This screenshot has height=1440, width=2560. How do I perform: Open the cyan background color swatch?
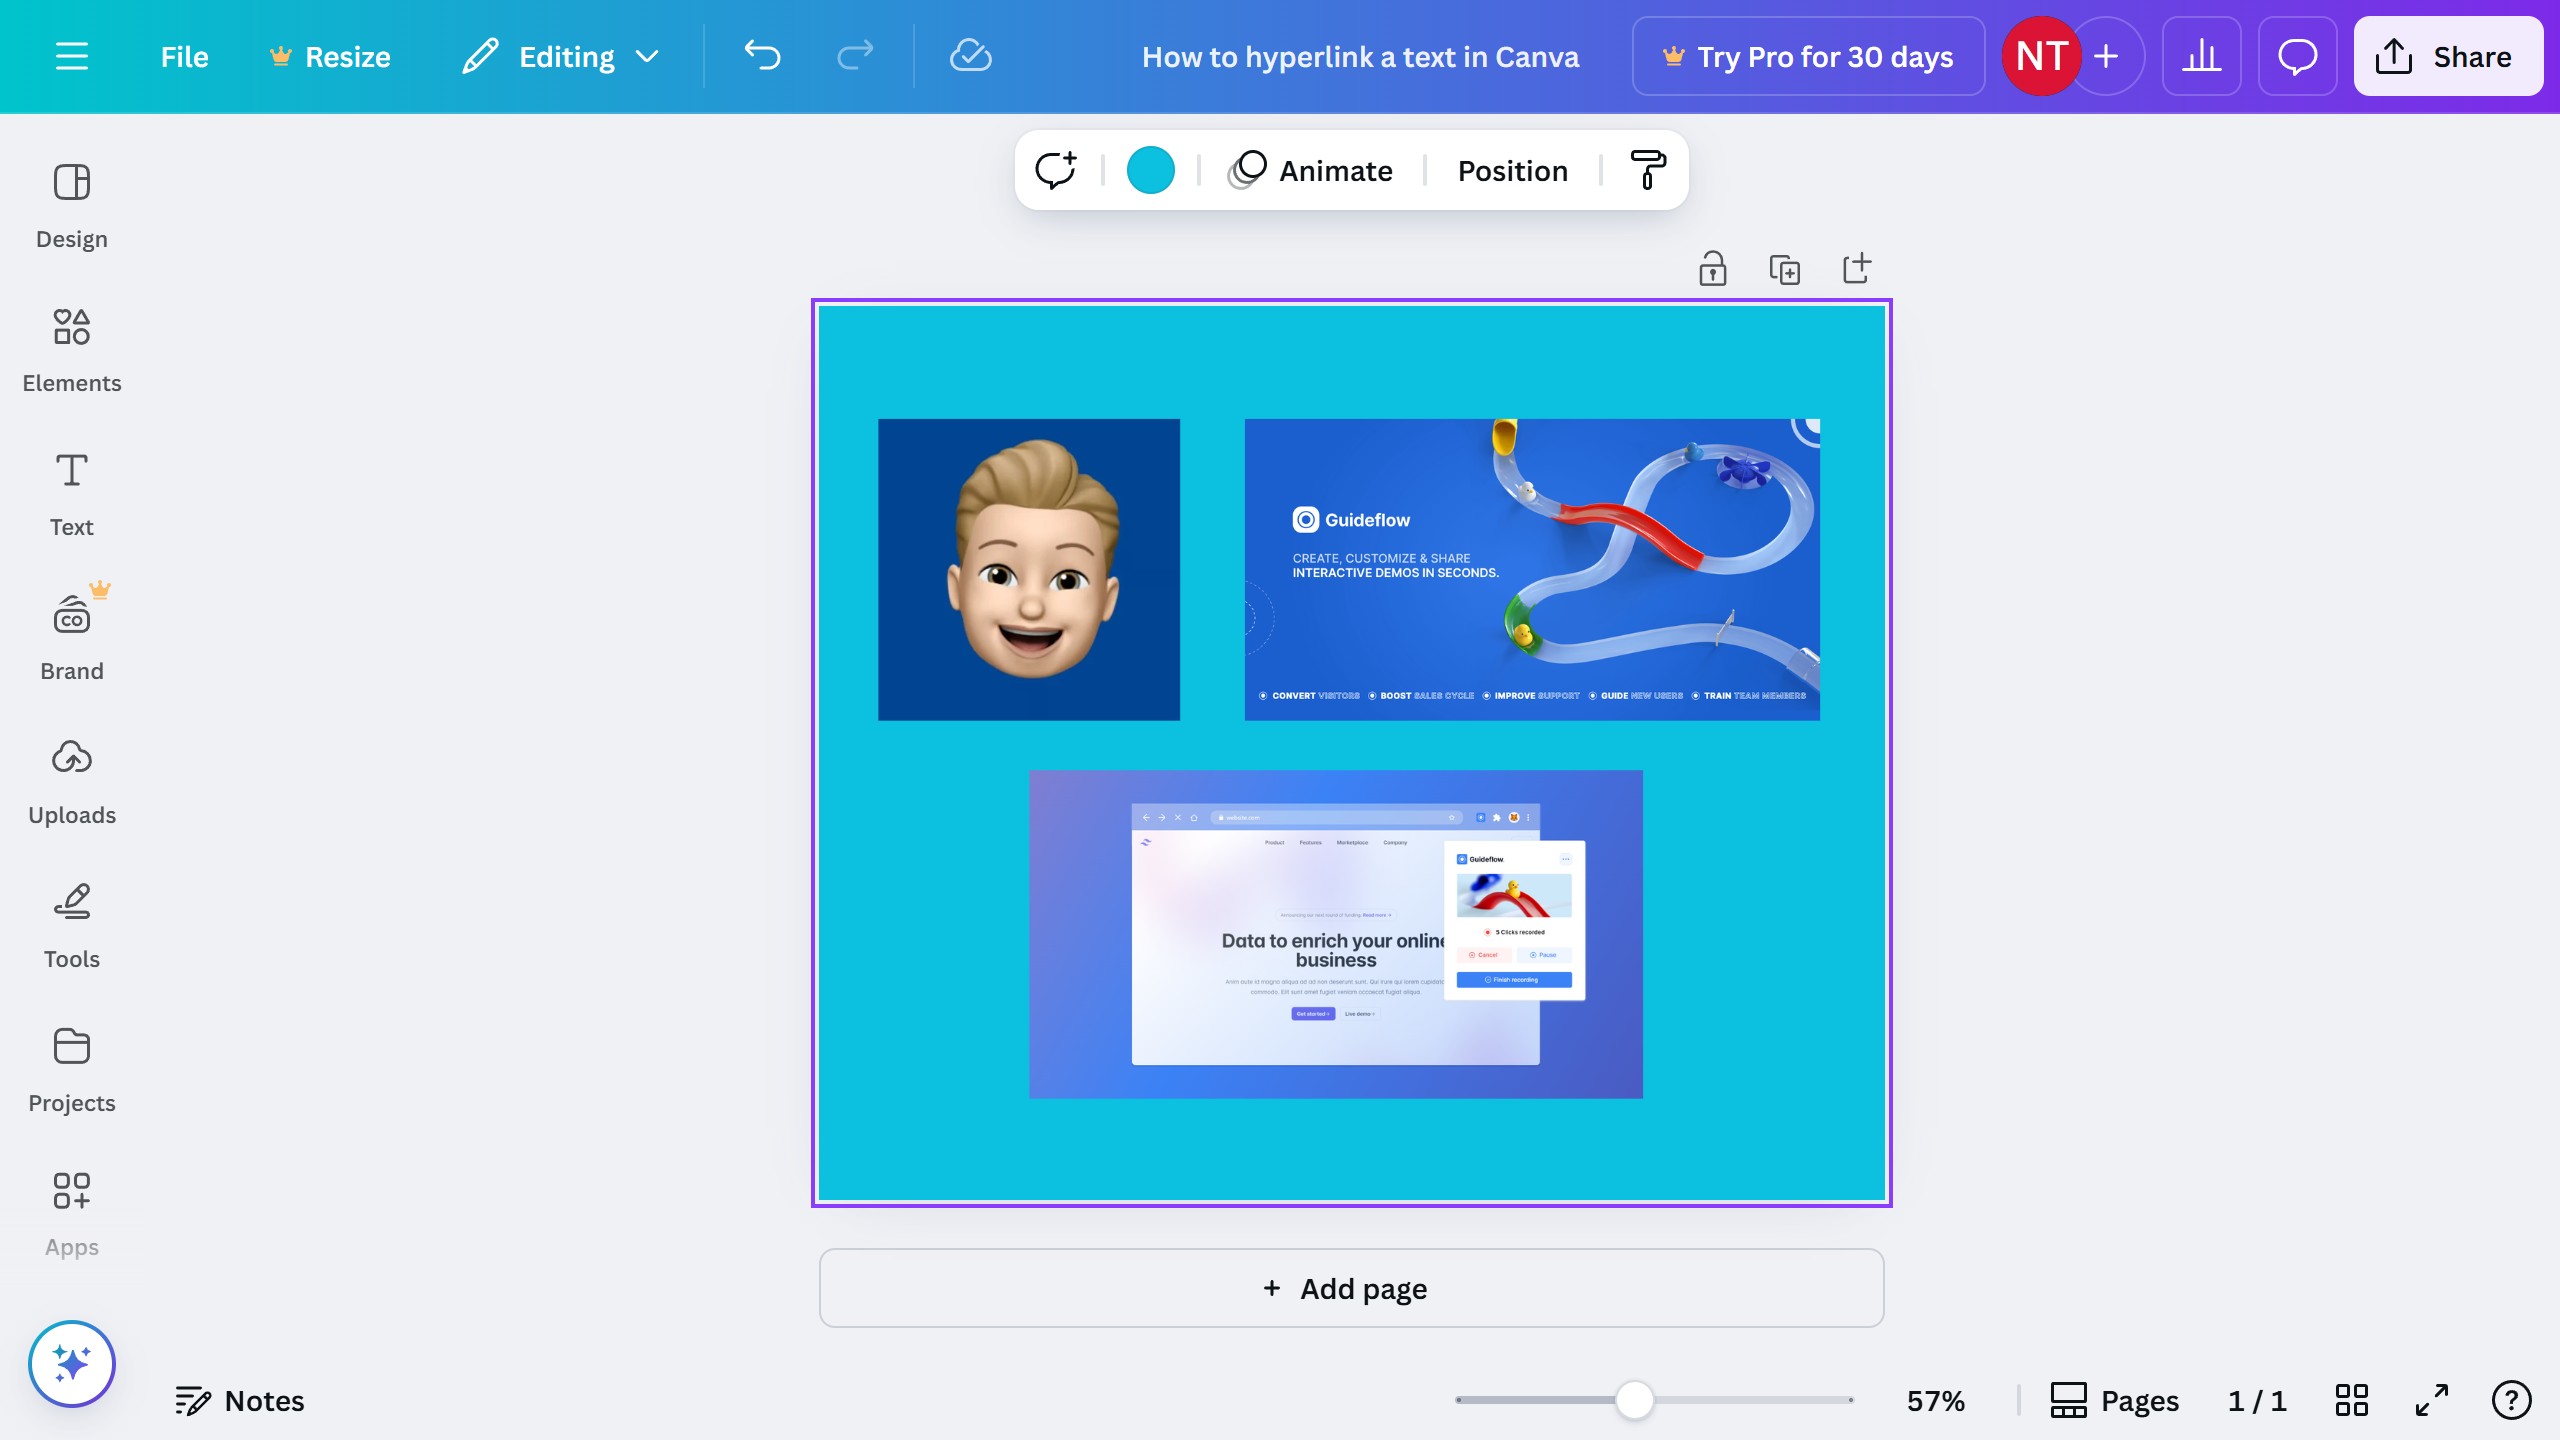pos(1150,170)
